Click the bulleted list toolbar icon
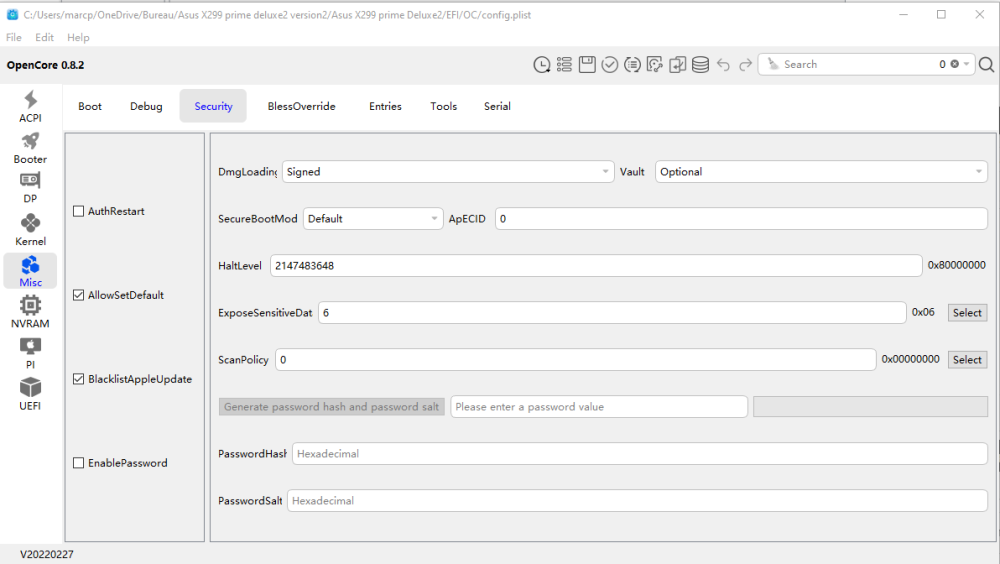The width and height of the screenshot is (1000, 564). tap(564, 64)
